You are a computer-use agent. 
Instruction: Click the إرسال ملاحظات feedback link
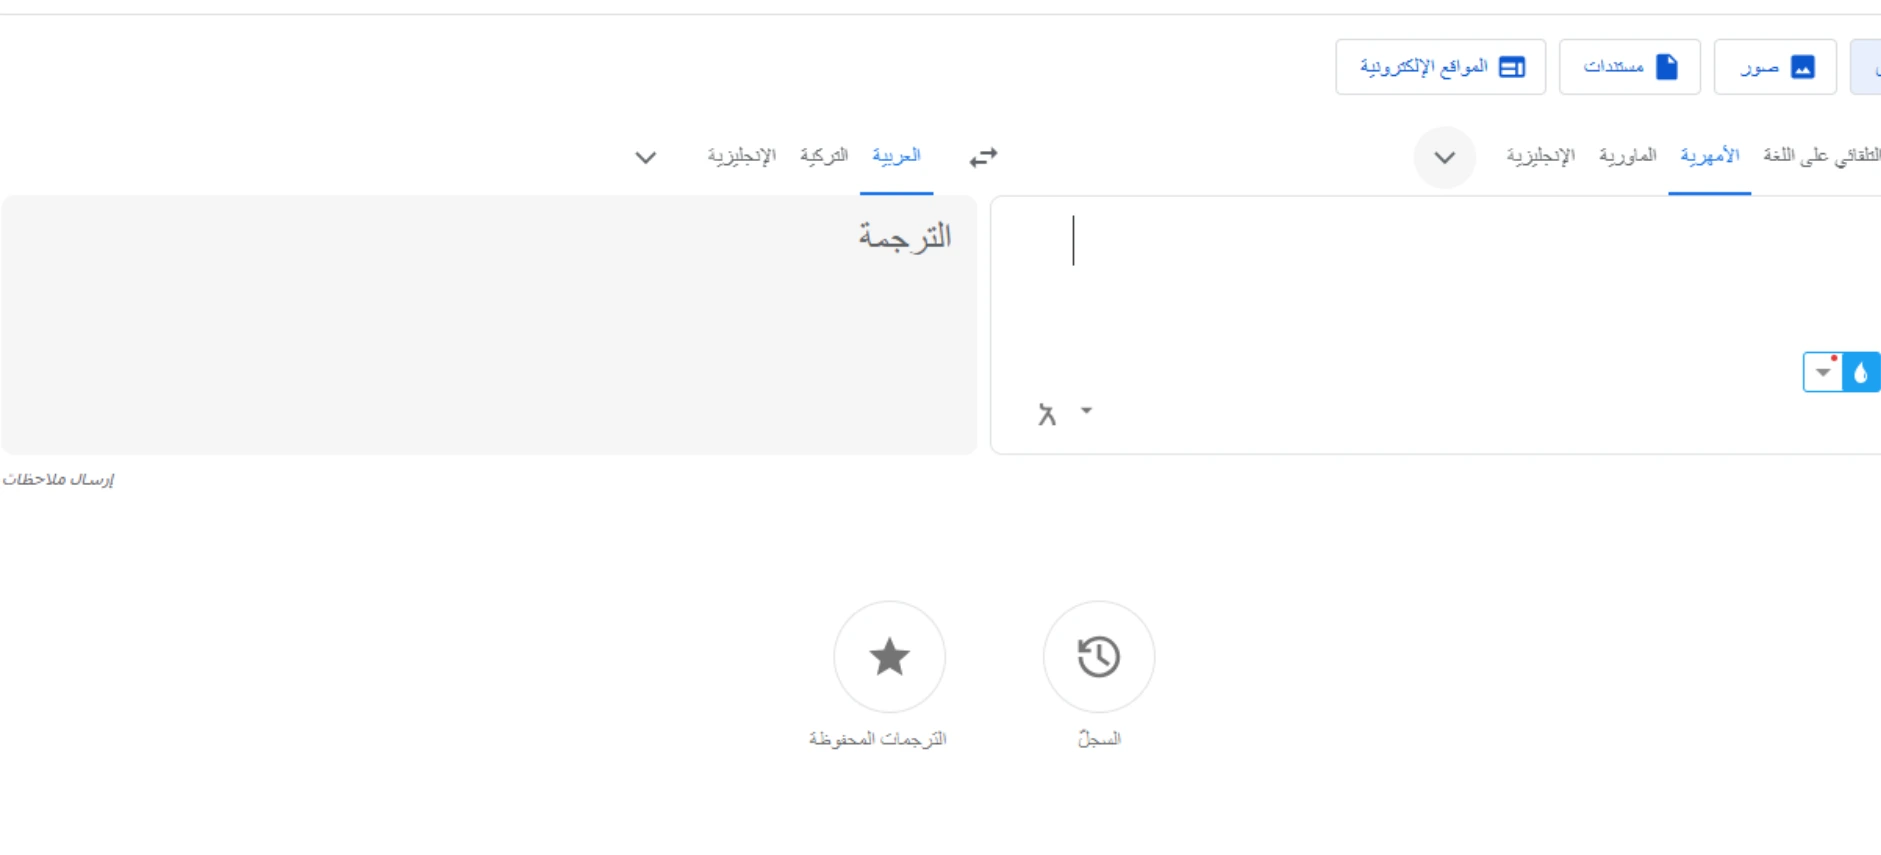point(59,478)
